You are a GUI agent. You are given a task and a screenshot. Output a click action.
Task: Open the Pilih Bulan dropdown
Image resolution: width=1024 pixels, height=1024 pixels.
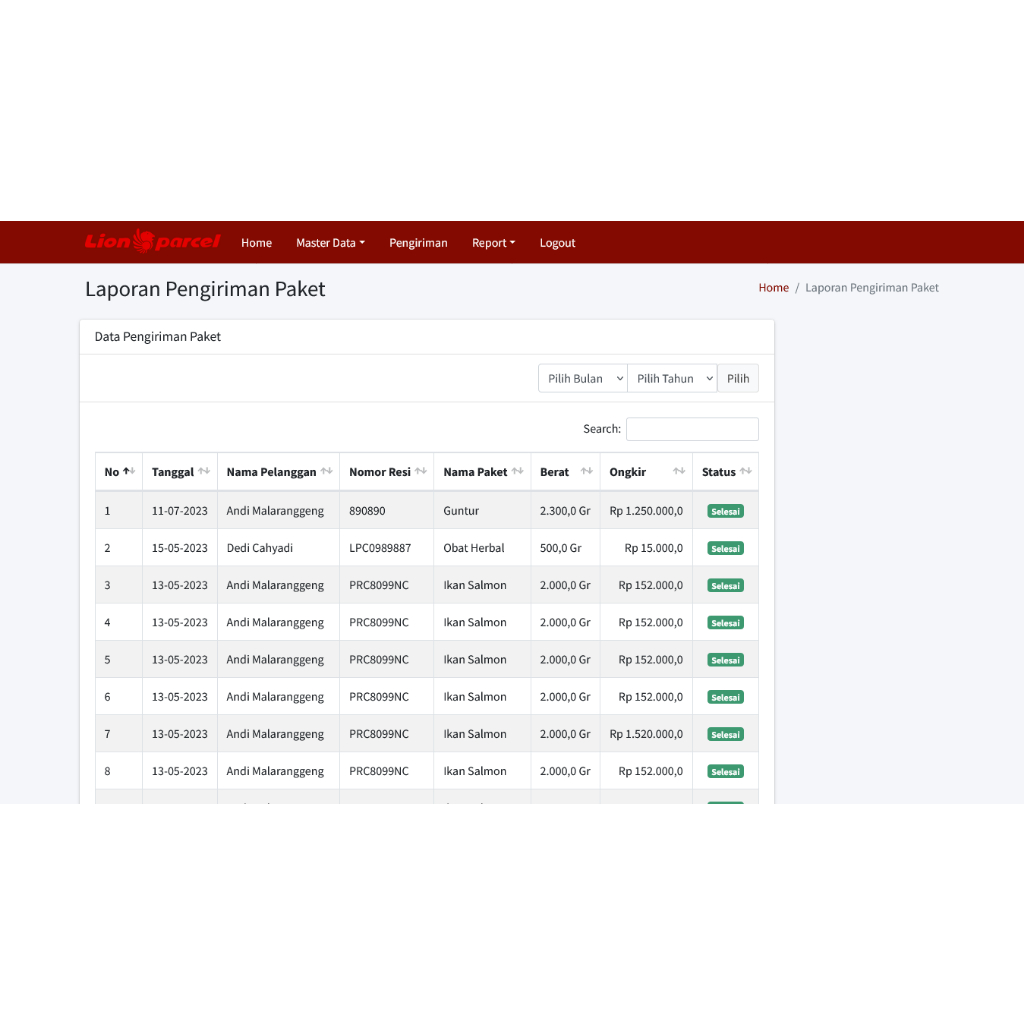point(583,379)
